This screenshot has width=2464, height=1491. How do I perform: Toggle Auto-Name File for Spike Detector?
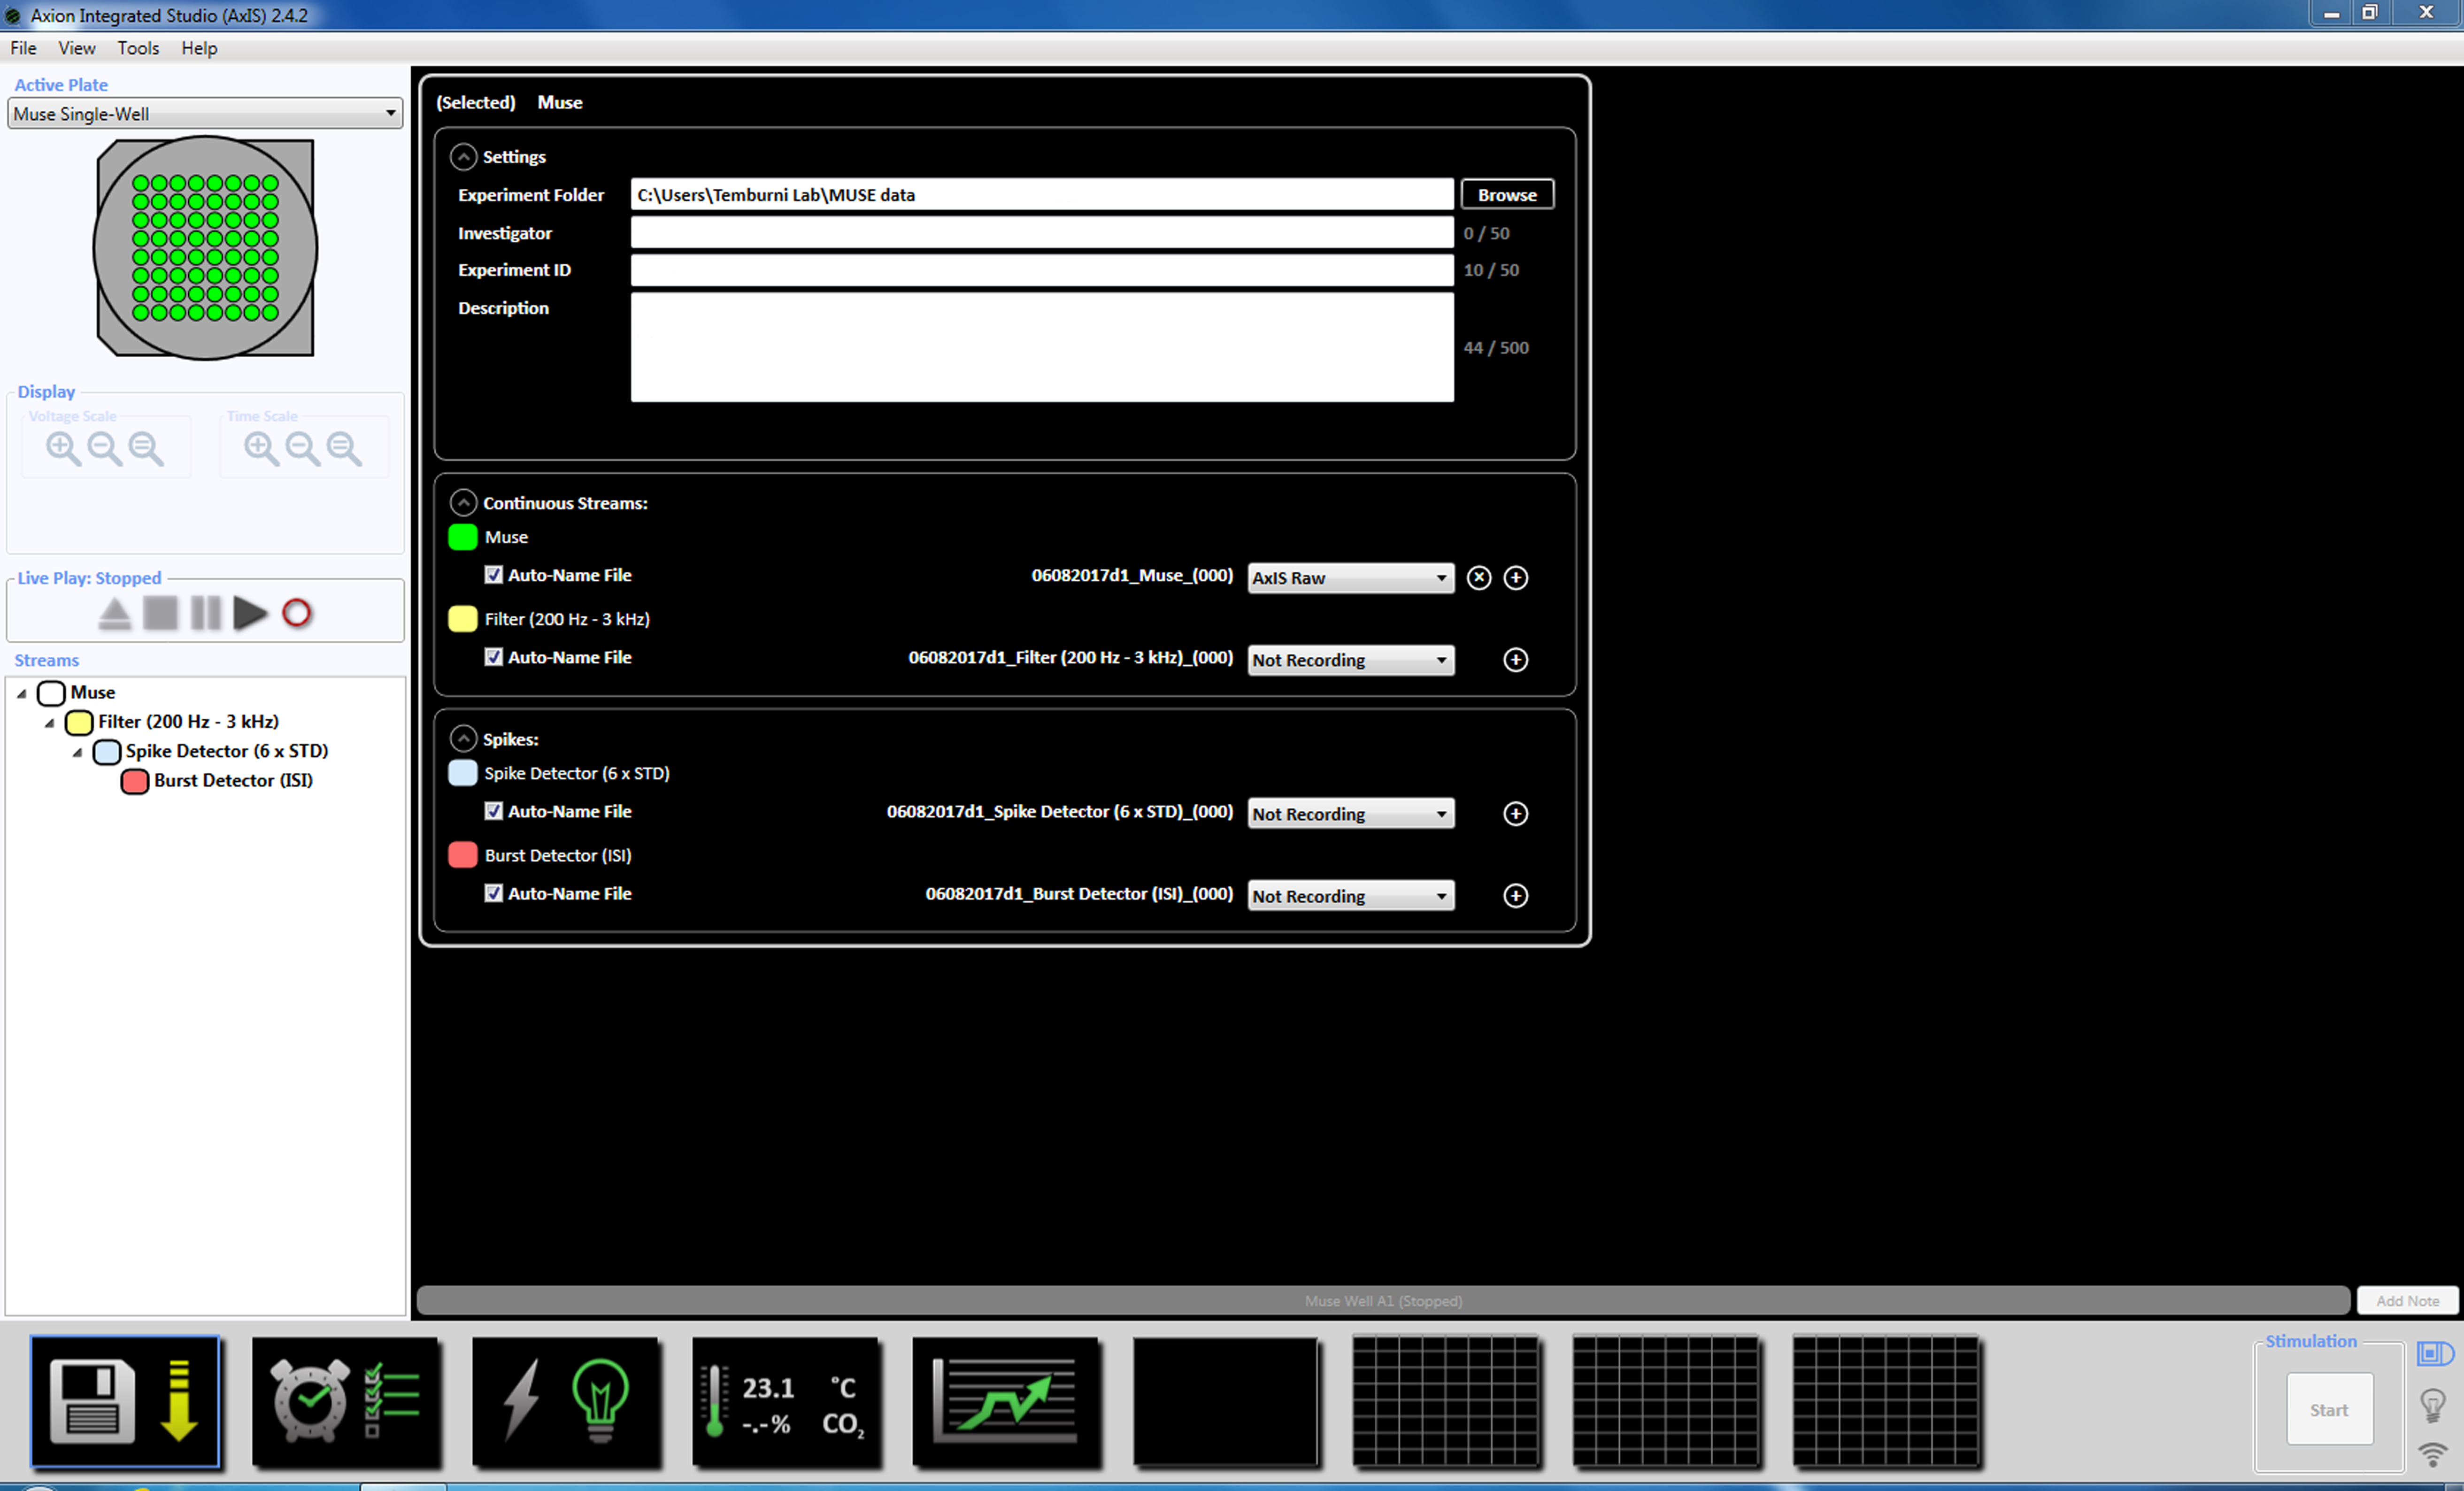493,811
